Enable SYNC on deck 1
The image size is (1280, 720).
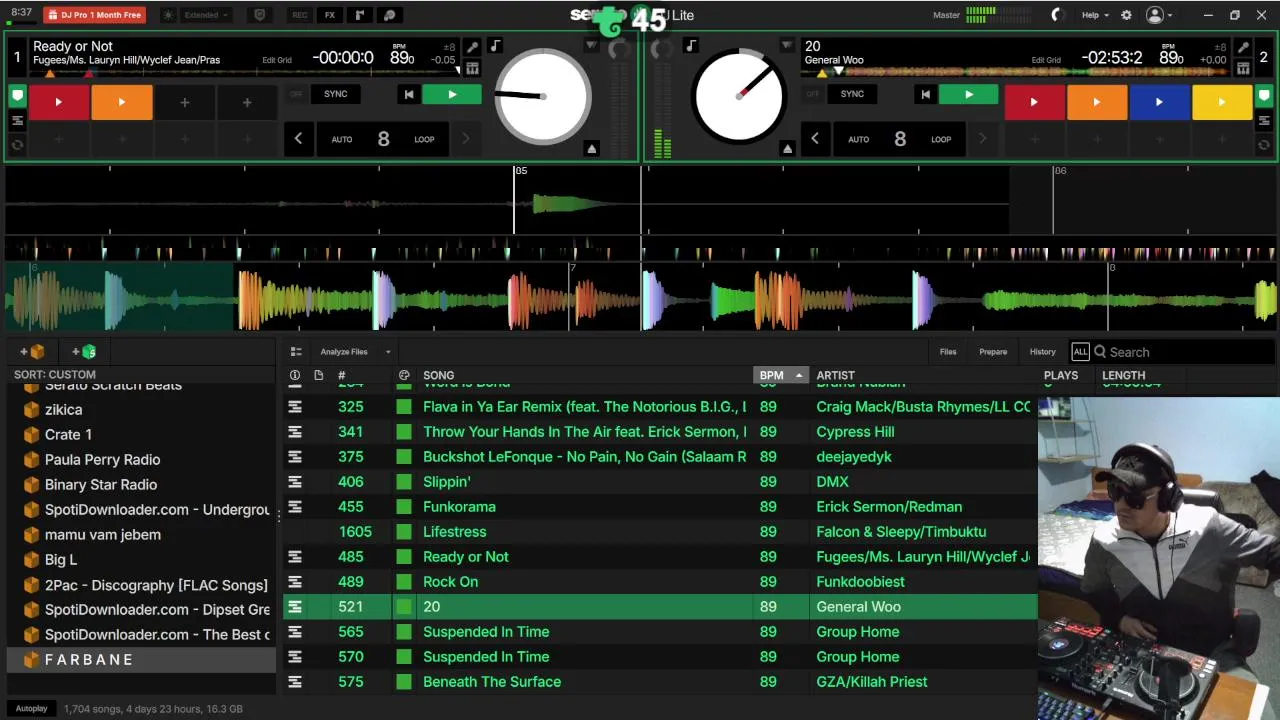click(336, 94)
